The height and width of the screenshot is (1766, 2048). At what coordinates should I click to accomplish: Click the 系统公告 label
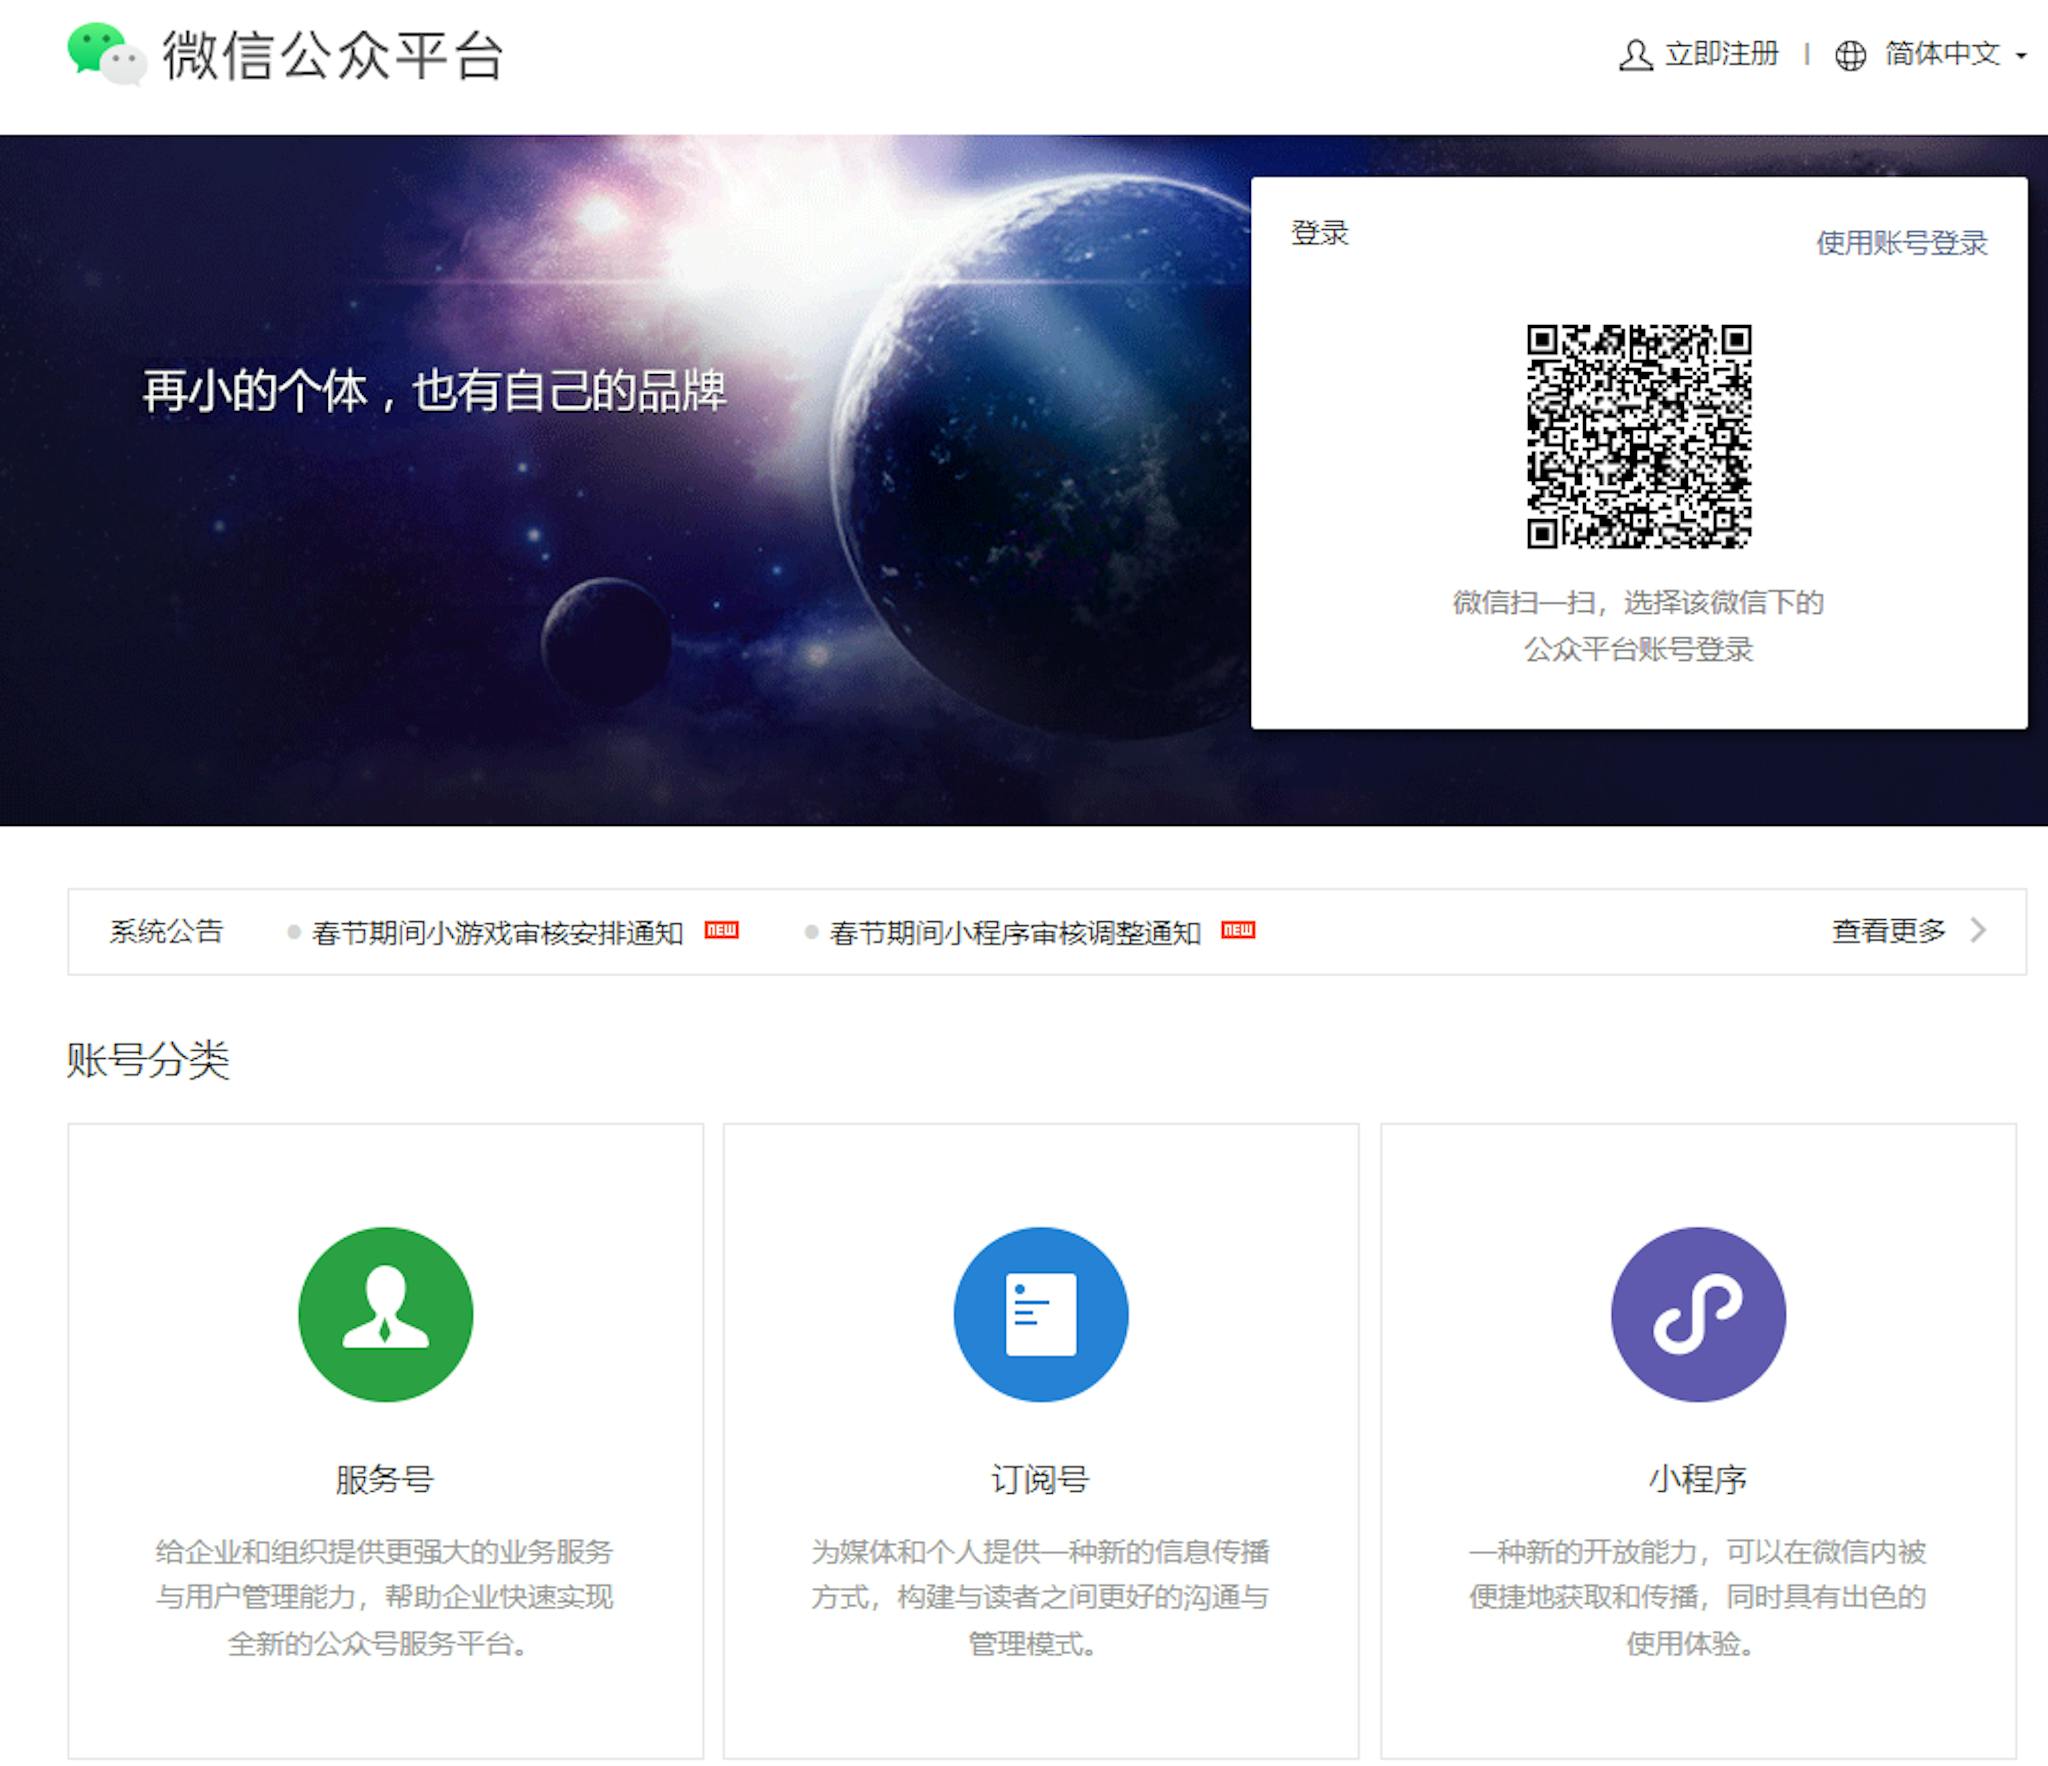tap(166, 931)
